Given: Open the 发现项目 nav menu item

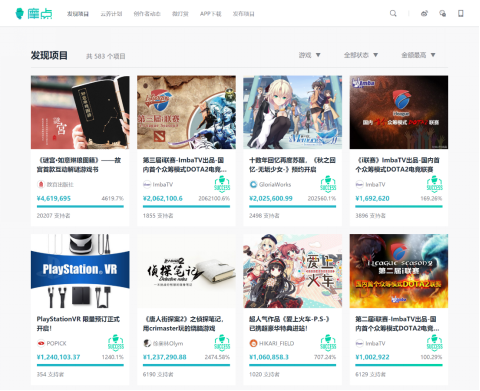Looking at the screenshot, I should coord(78,14).
